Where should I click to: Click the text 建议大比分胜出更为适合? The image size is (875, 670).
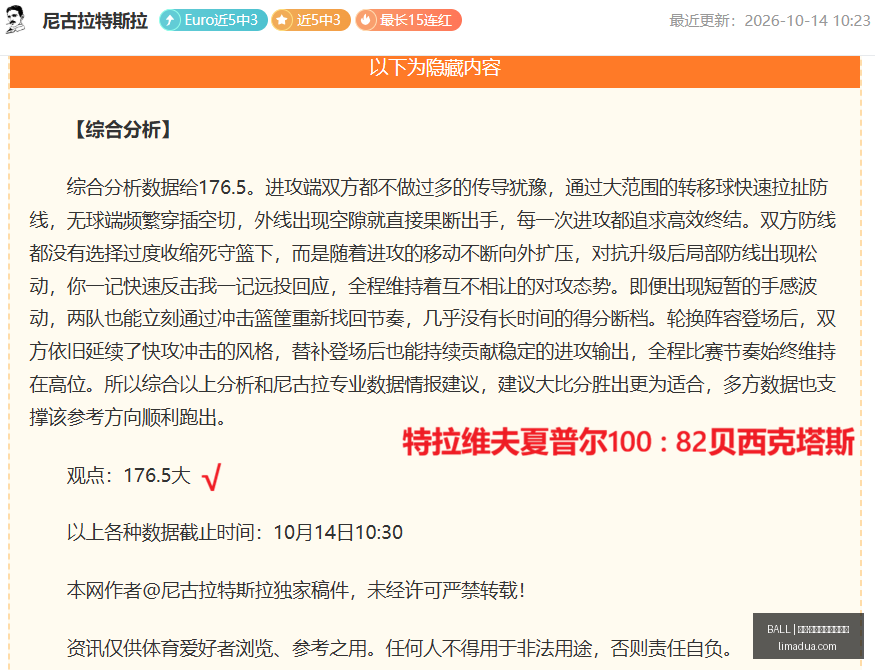click(x=600, y=384)
